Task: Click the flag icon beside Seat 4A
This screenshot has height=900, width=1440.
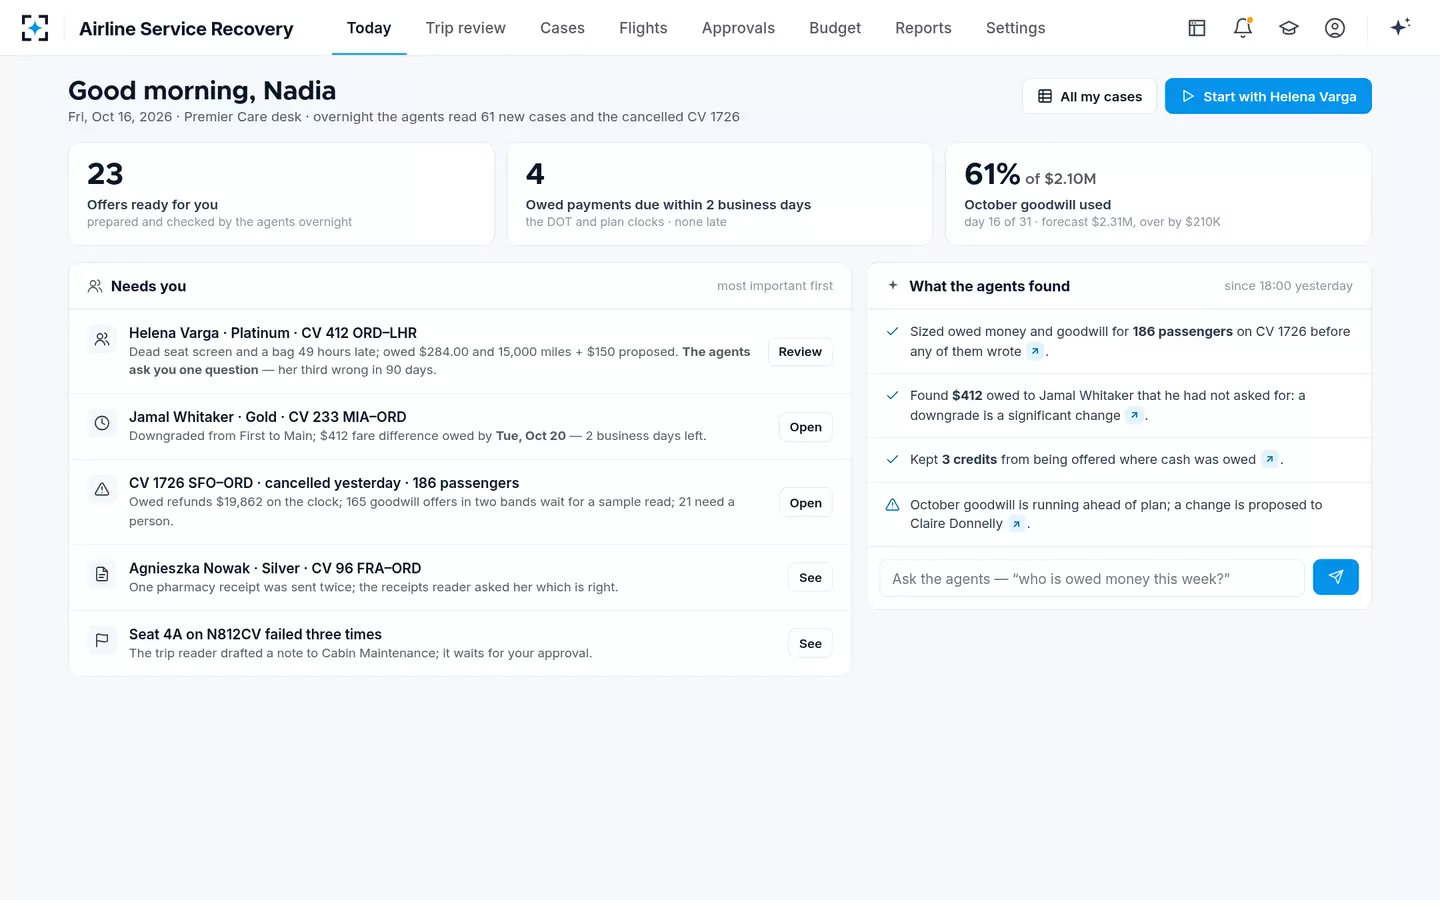Action: pyautogui.click(x=102, y=640)
